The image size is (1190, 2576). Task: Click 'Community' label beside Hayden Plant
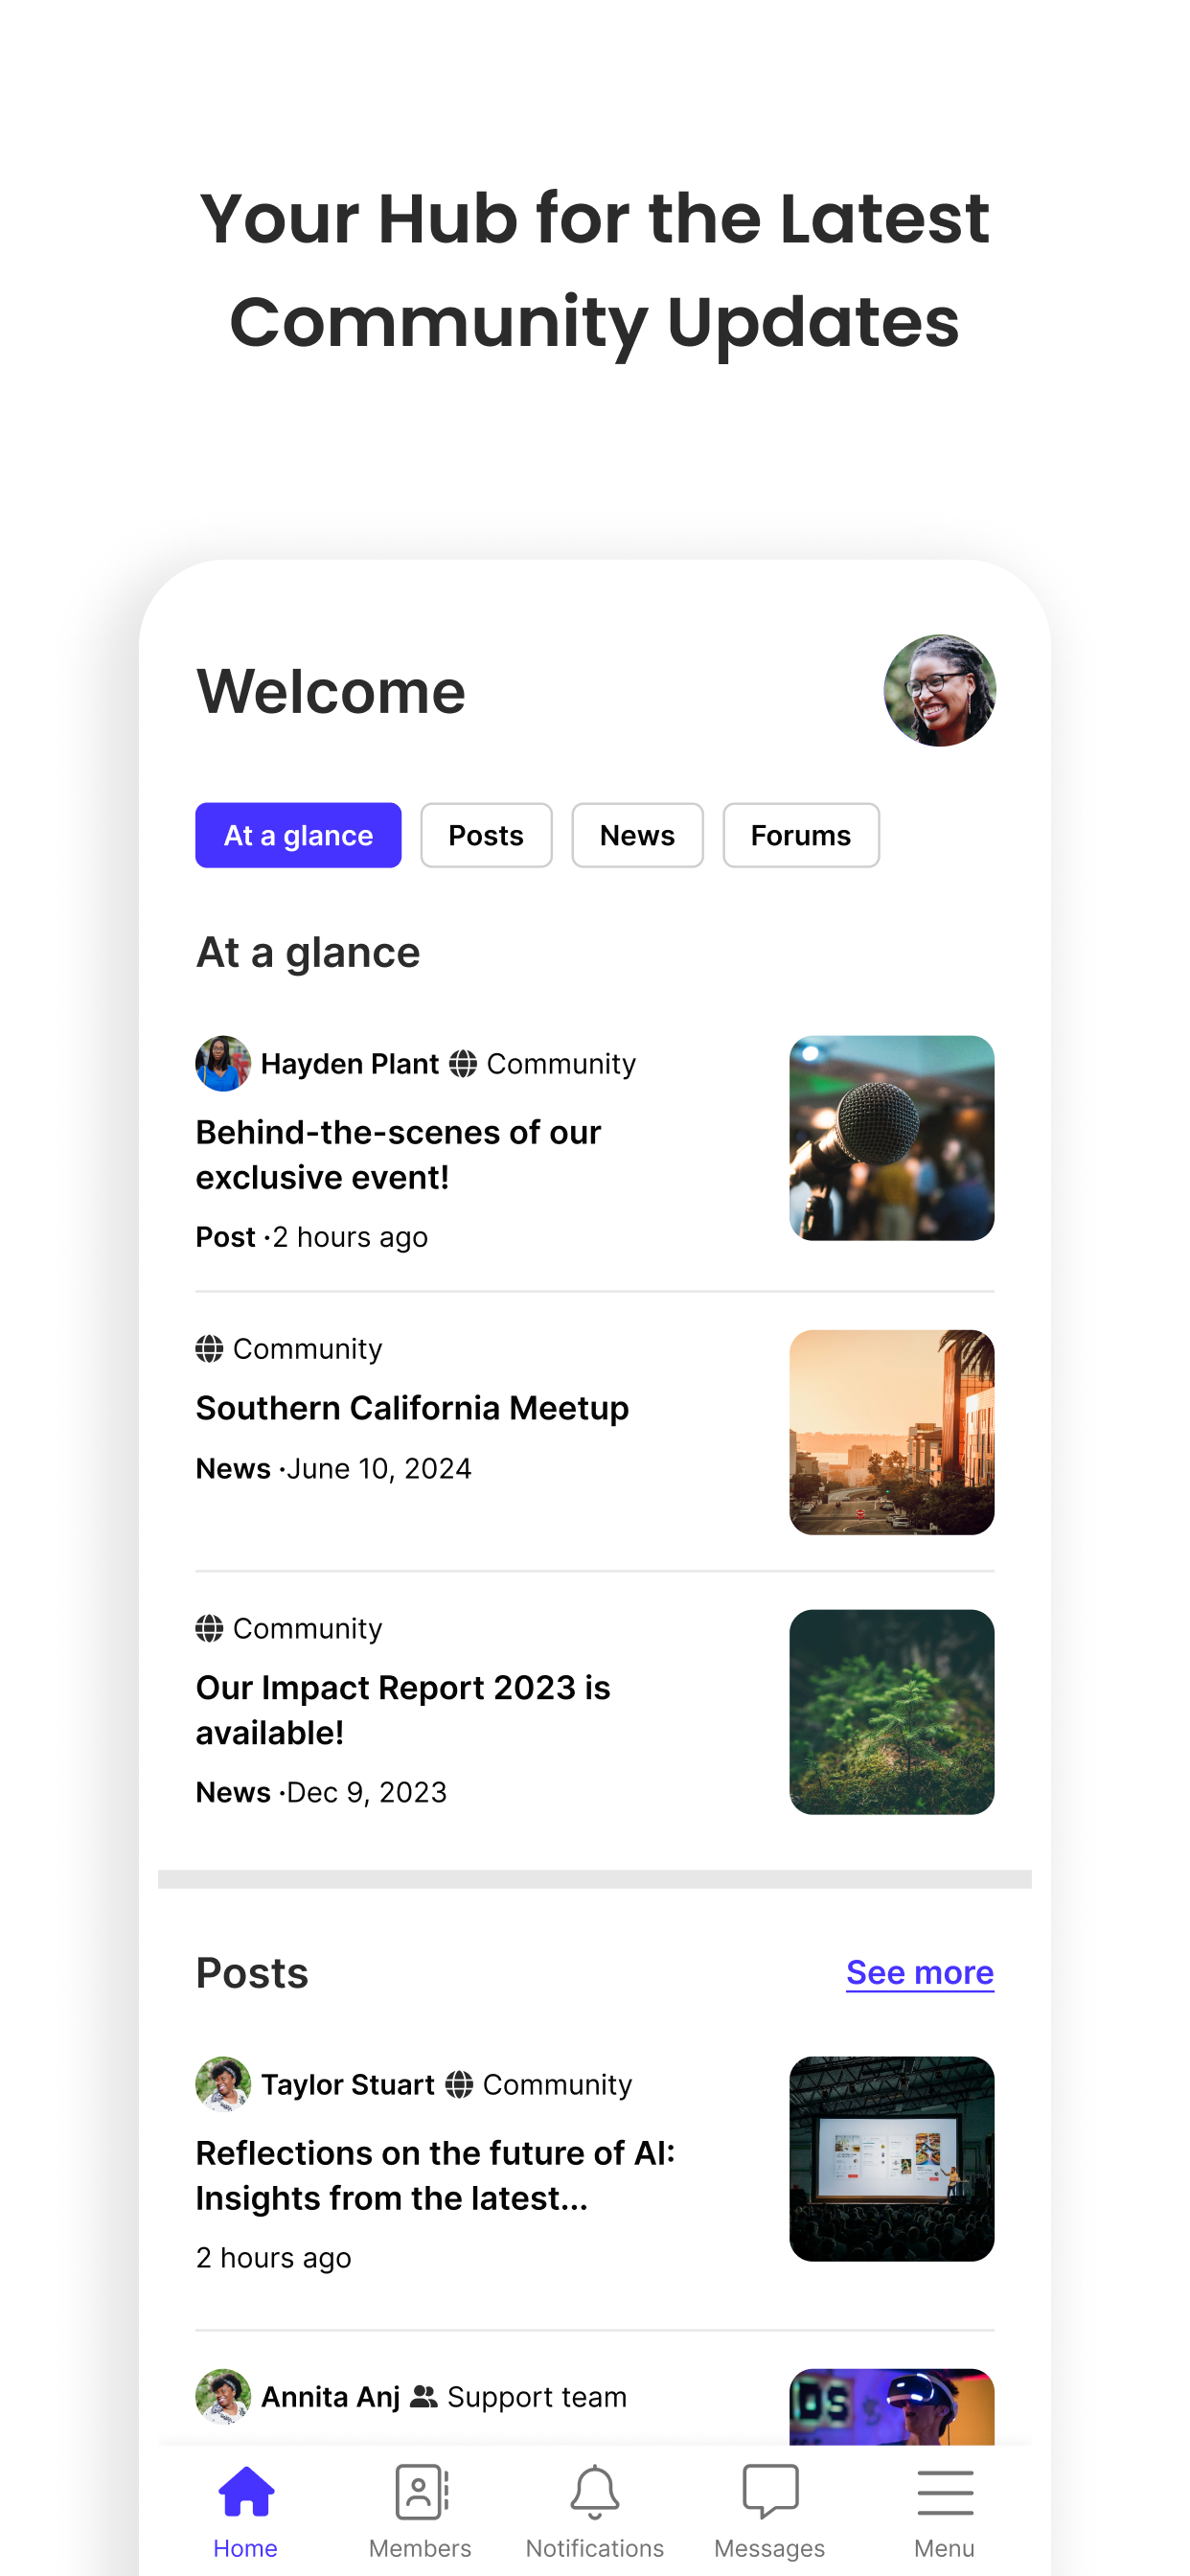561,1064
